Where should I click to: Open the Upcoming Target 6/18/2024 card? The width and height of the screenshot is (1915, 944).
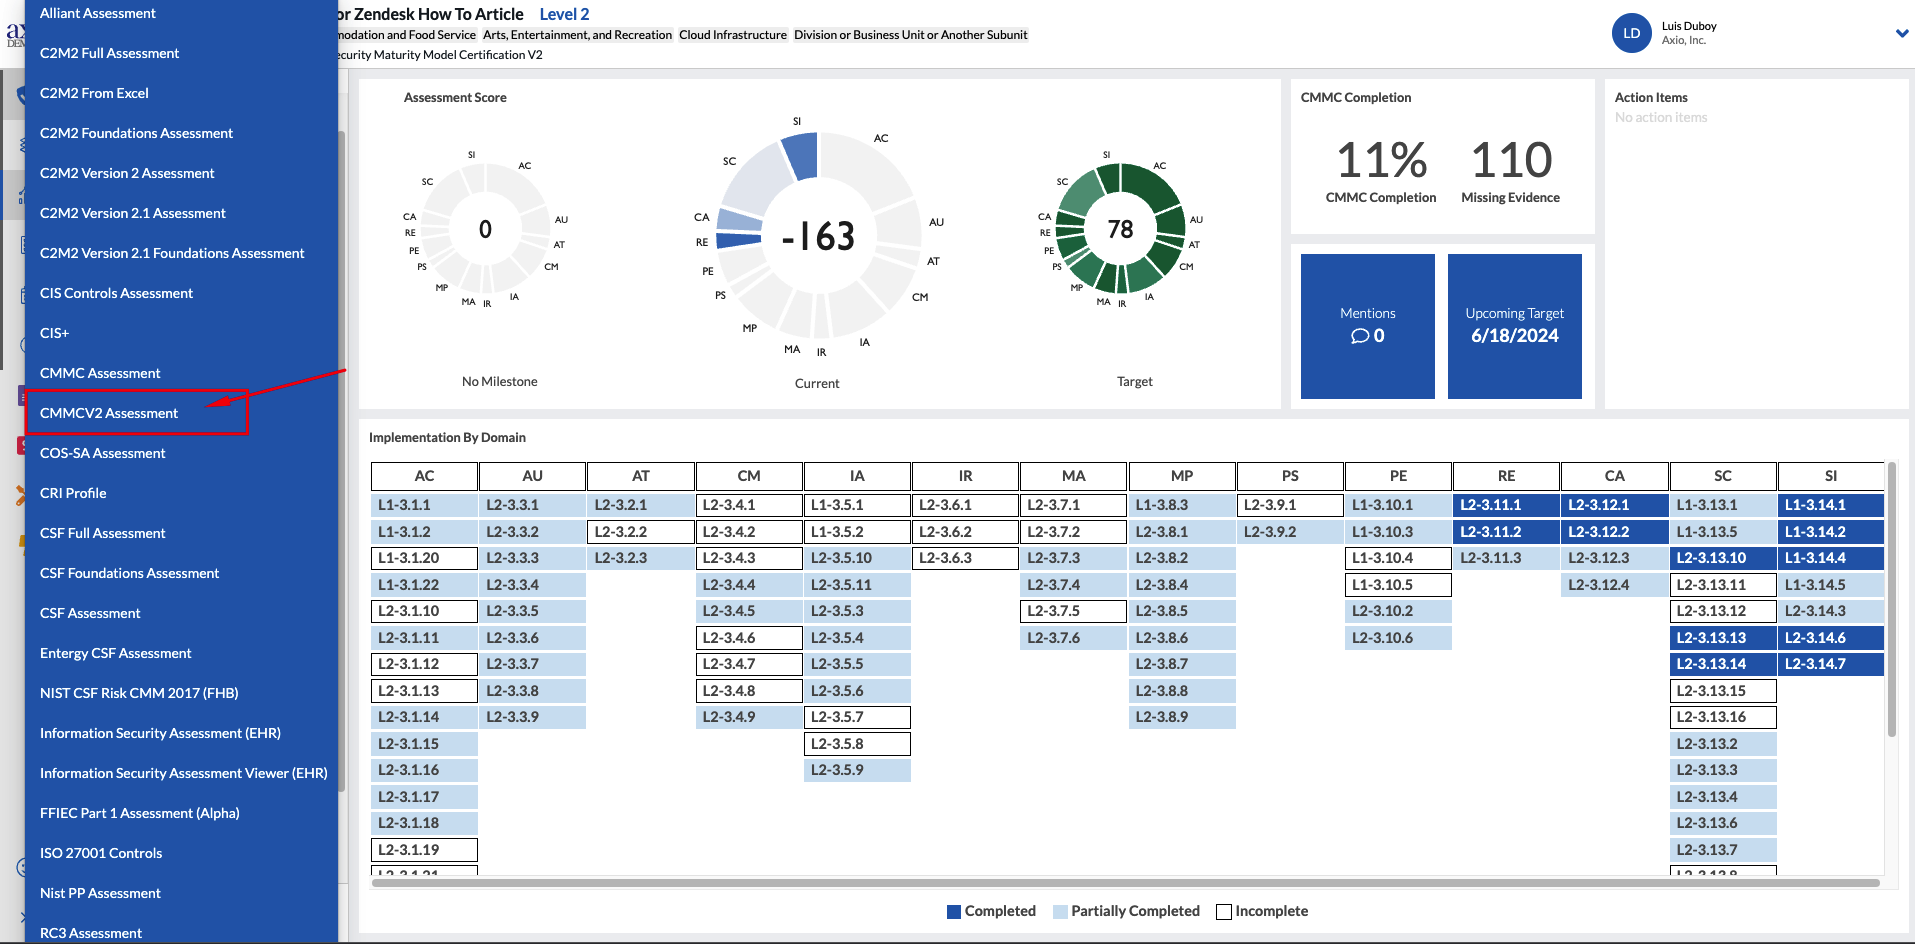[x=1514, y=327]
